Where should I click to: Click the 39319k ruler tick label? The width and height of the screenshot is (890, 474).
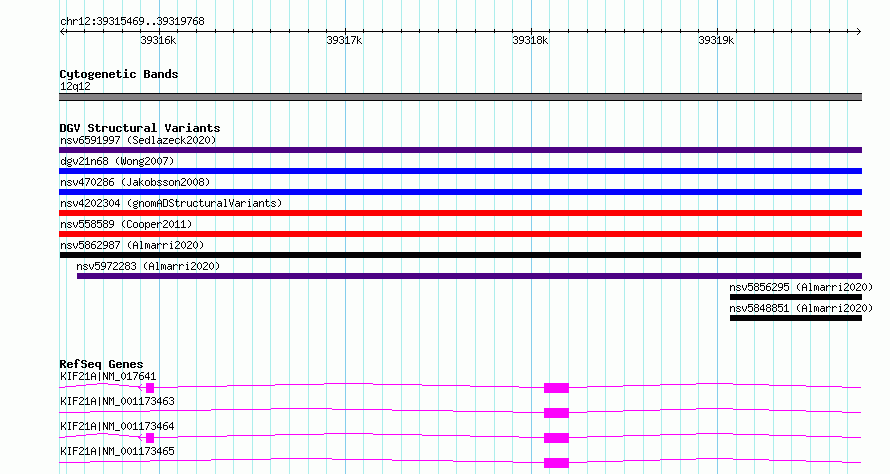click(x=716, y=40)
